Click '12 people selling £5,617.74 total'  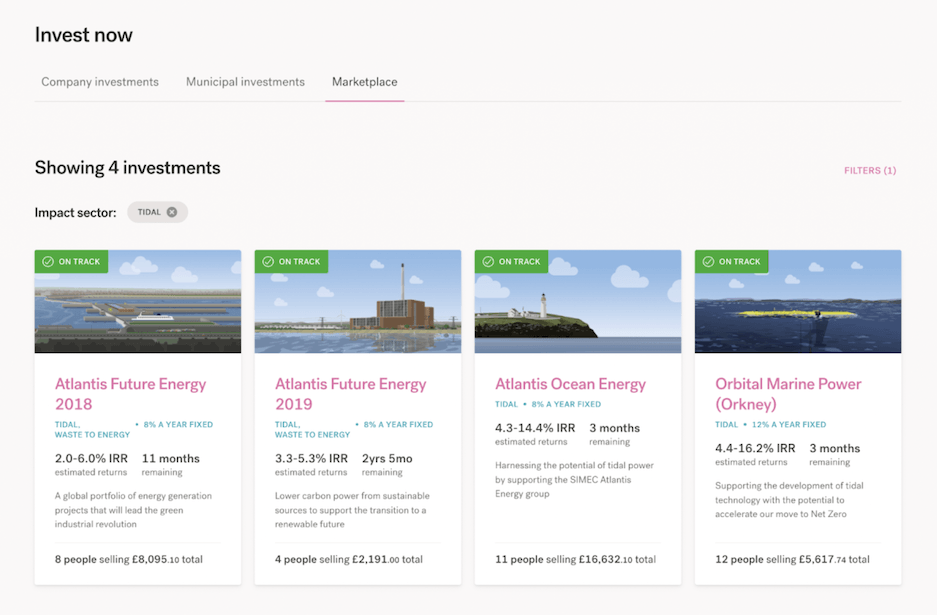click(x=792, y=559)
